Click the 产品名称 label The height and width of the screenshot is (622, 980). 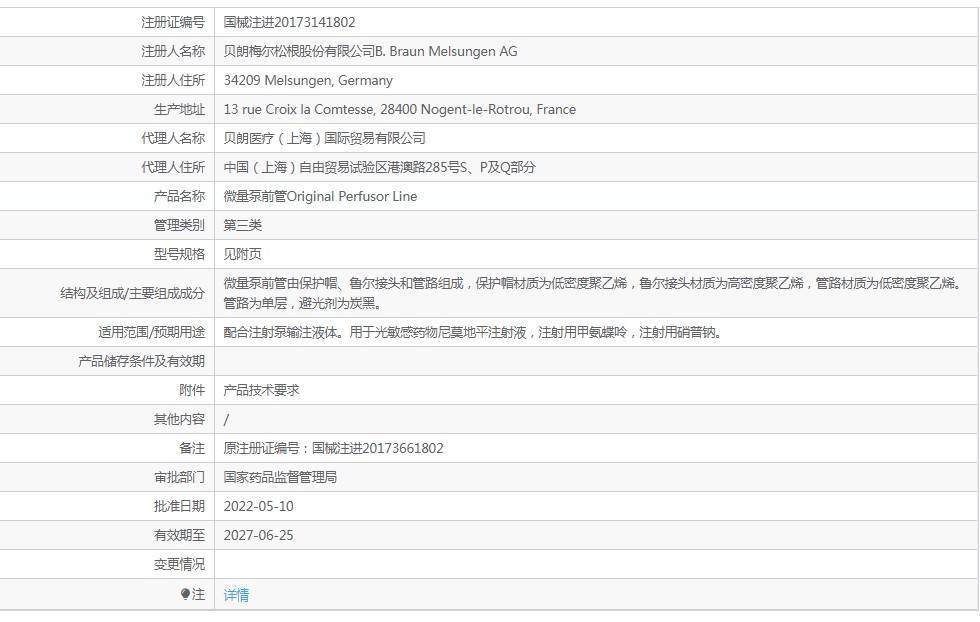point(179,196)
